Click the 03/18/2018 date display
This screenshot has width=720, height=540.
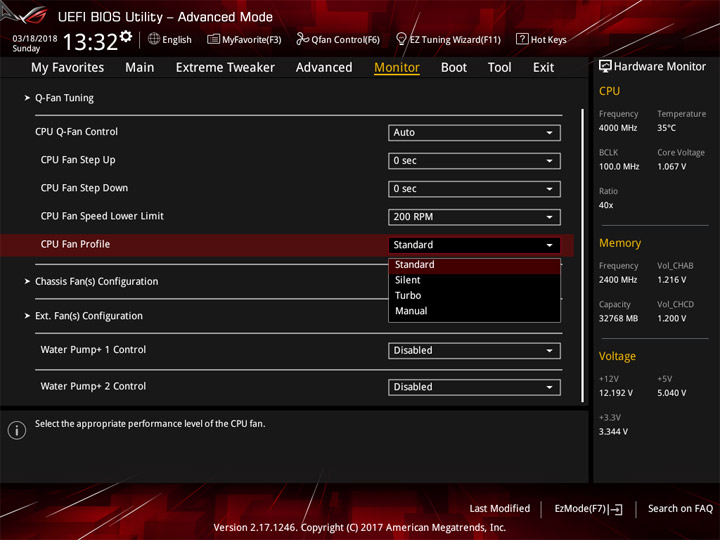point(35,39)
